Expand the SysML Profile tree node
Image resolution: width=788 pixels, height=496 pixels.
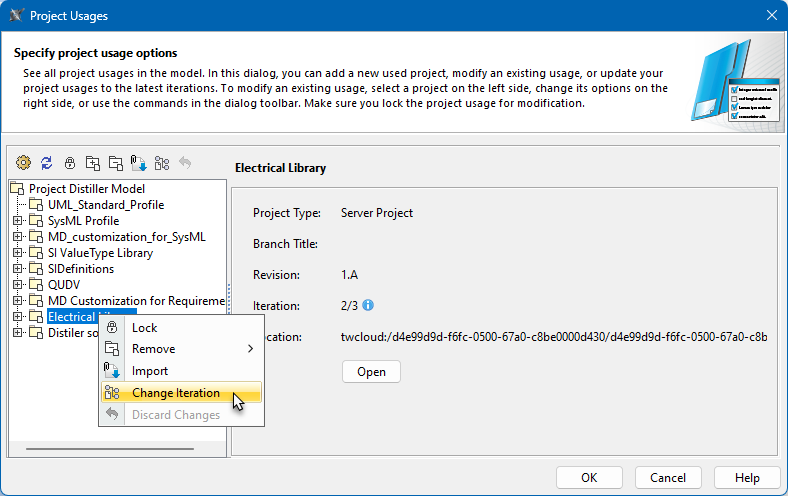point(17,221)
